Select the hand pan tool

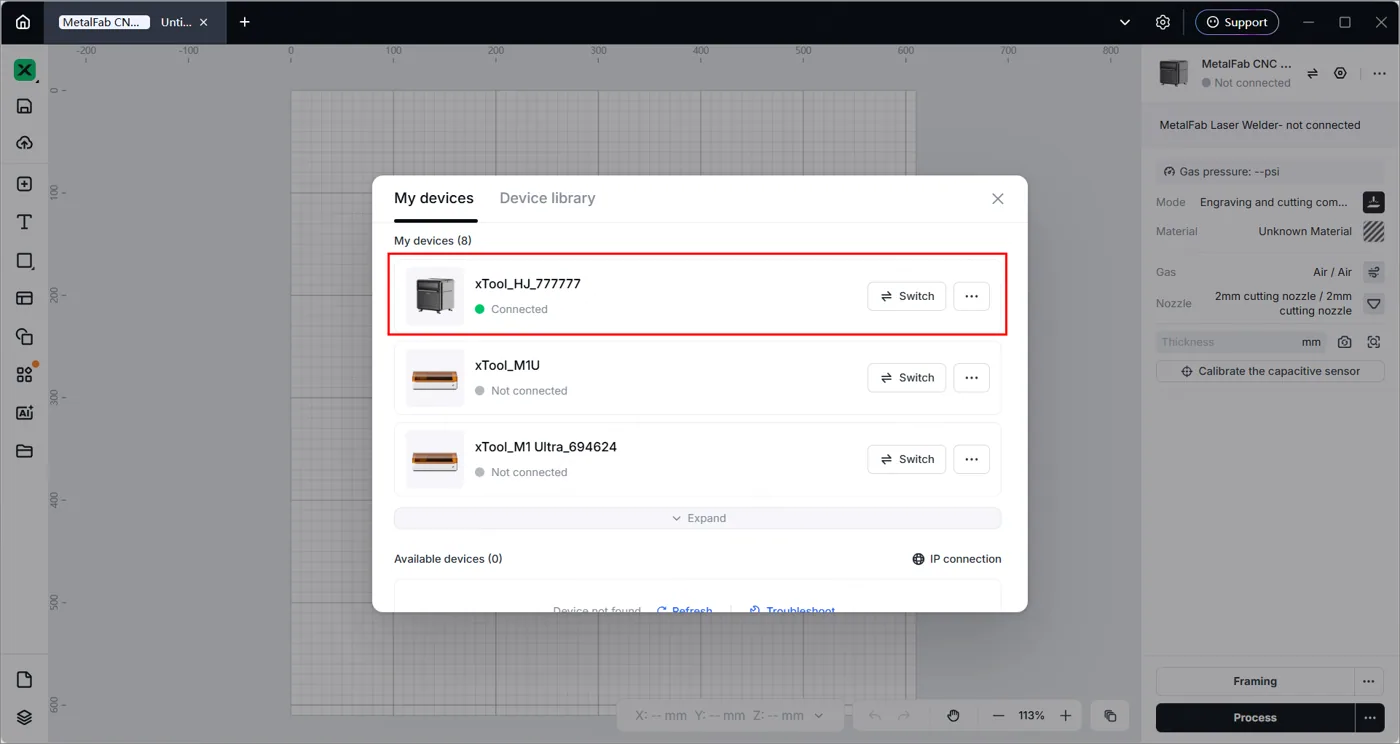tap(953, 716)
